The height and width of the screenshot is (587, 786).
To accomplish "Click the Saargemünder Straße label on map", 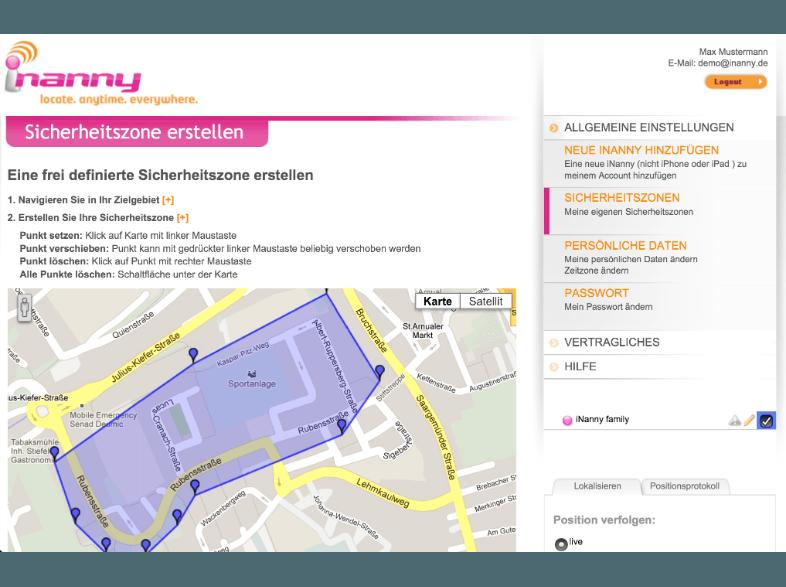I will [436, 437].
